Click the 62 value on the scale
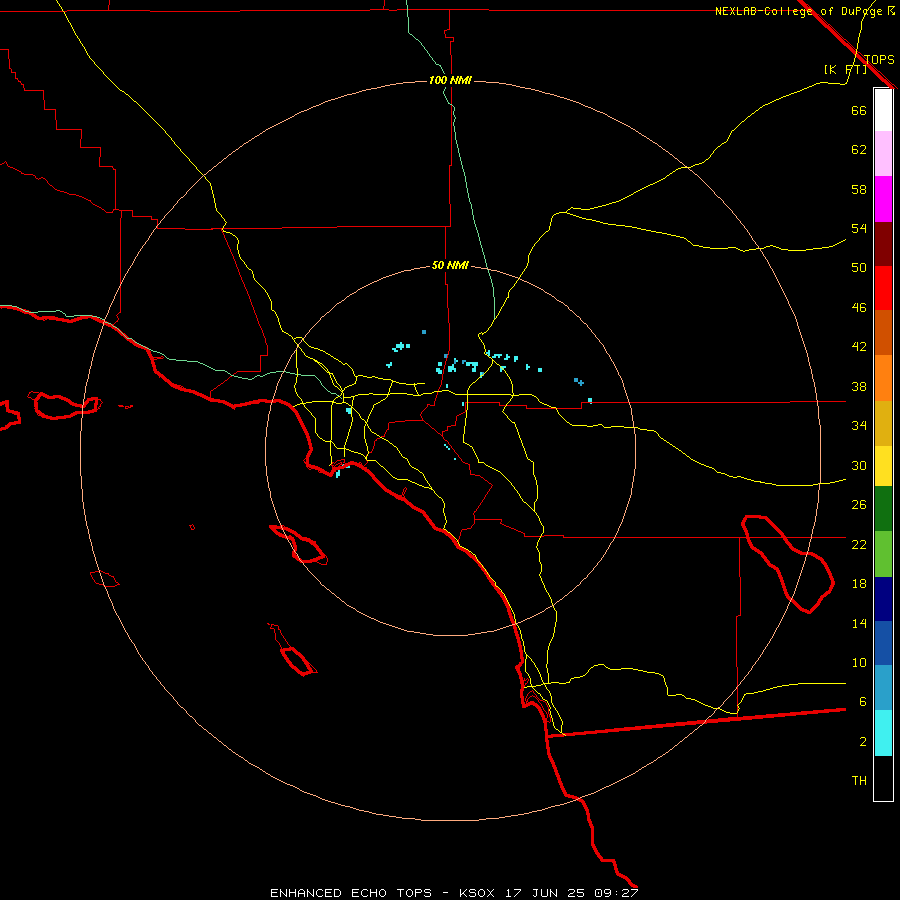This screenshot has width=900, height=900. (x=859, y=150)
